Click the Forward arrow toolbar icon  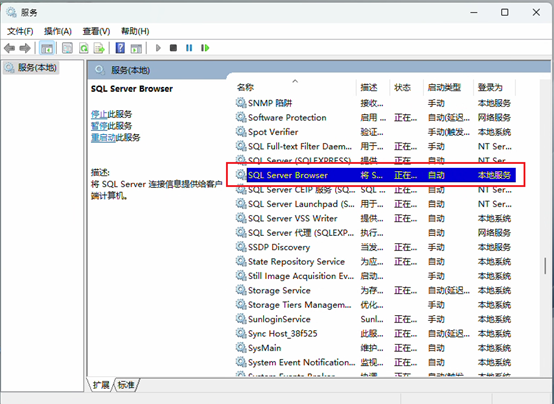pos(25,48)
